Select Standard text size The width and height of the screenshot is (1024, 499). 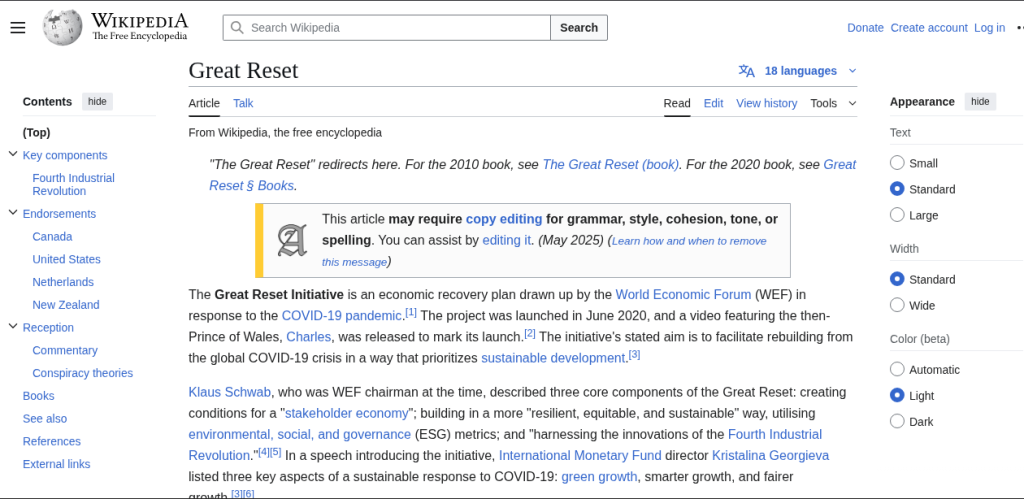pos(897,189)
